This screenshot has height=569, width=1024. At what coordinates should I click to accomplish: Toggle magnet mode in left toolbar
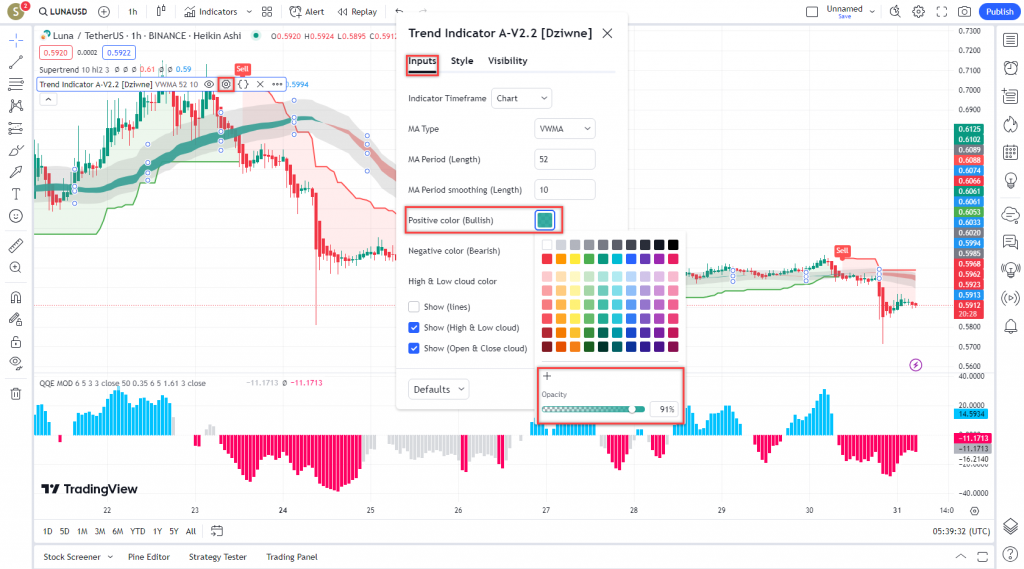[16, 297]
